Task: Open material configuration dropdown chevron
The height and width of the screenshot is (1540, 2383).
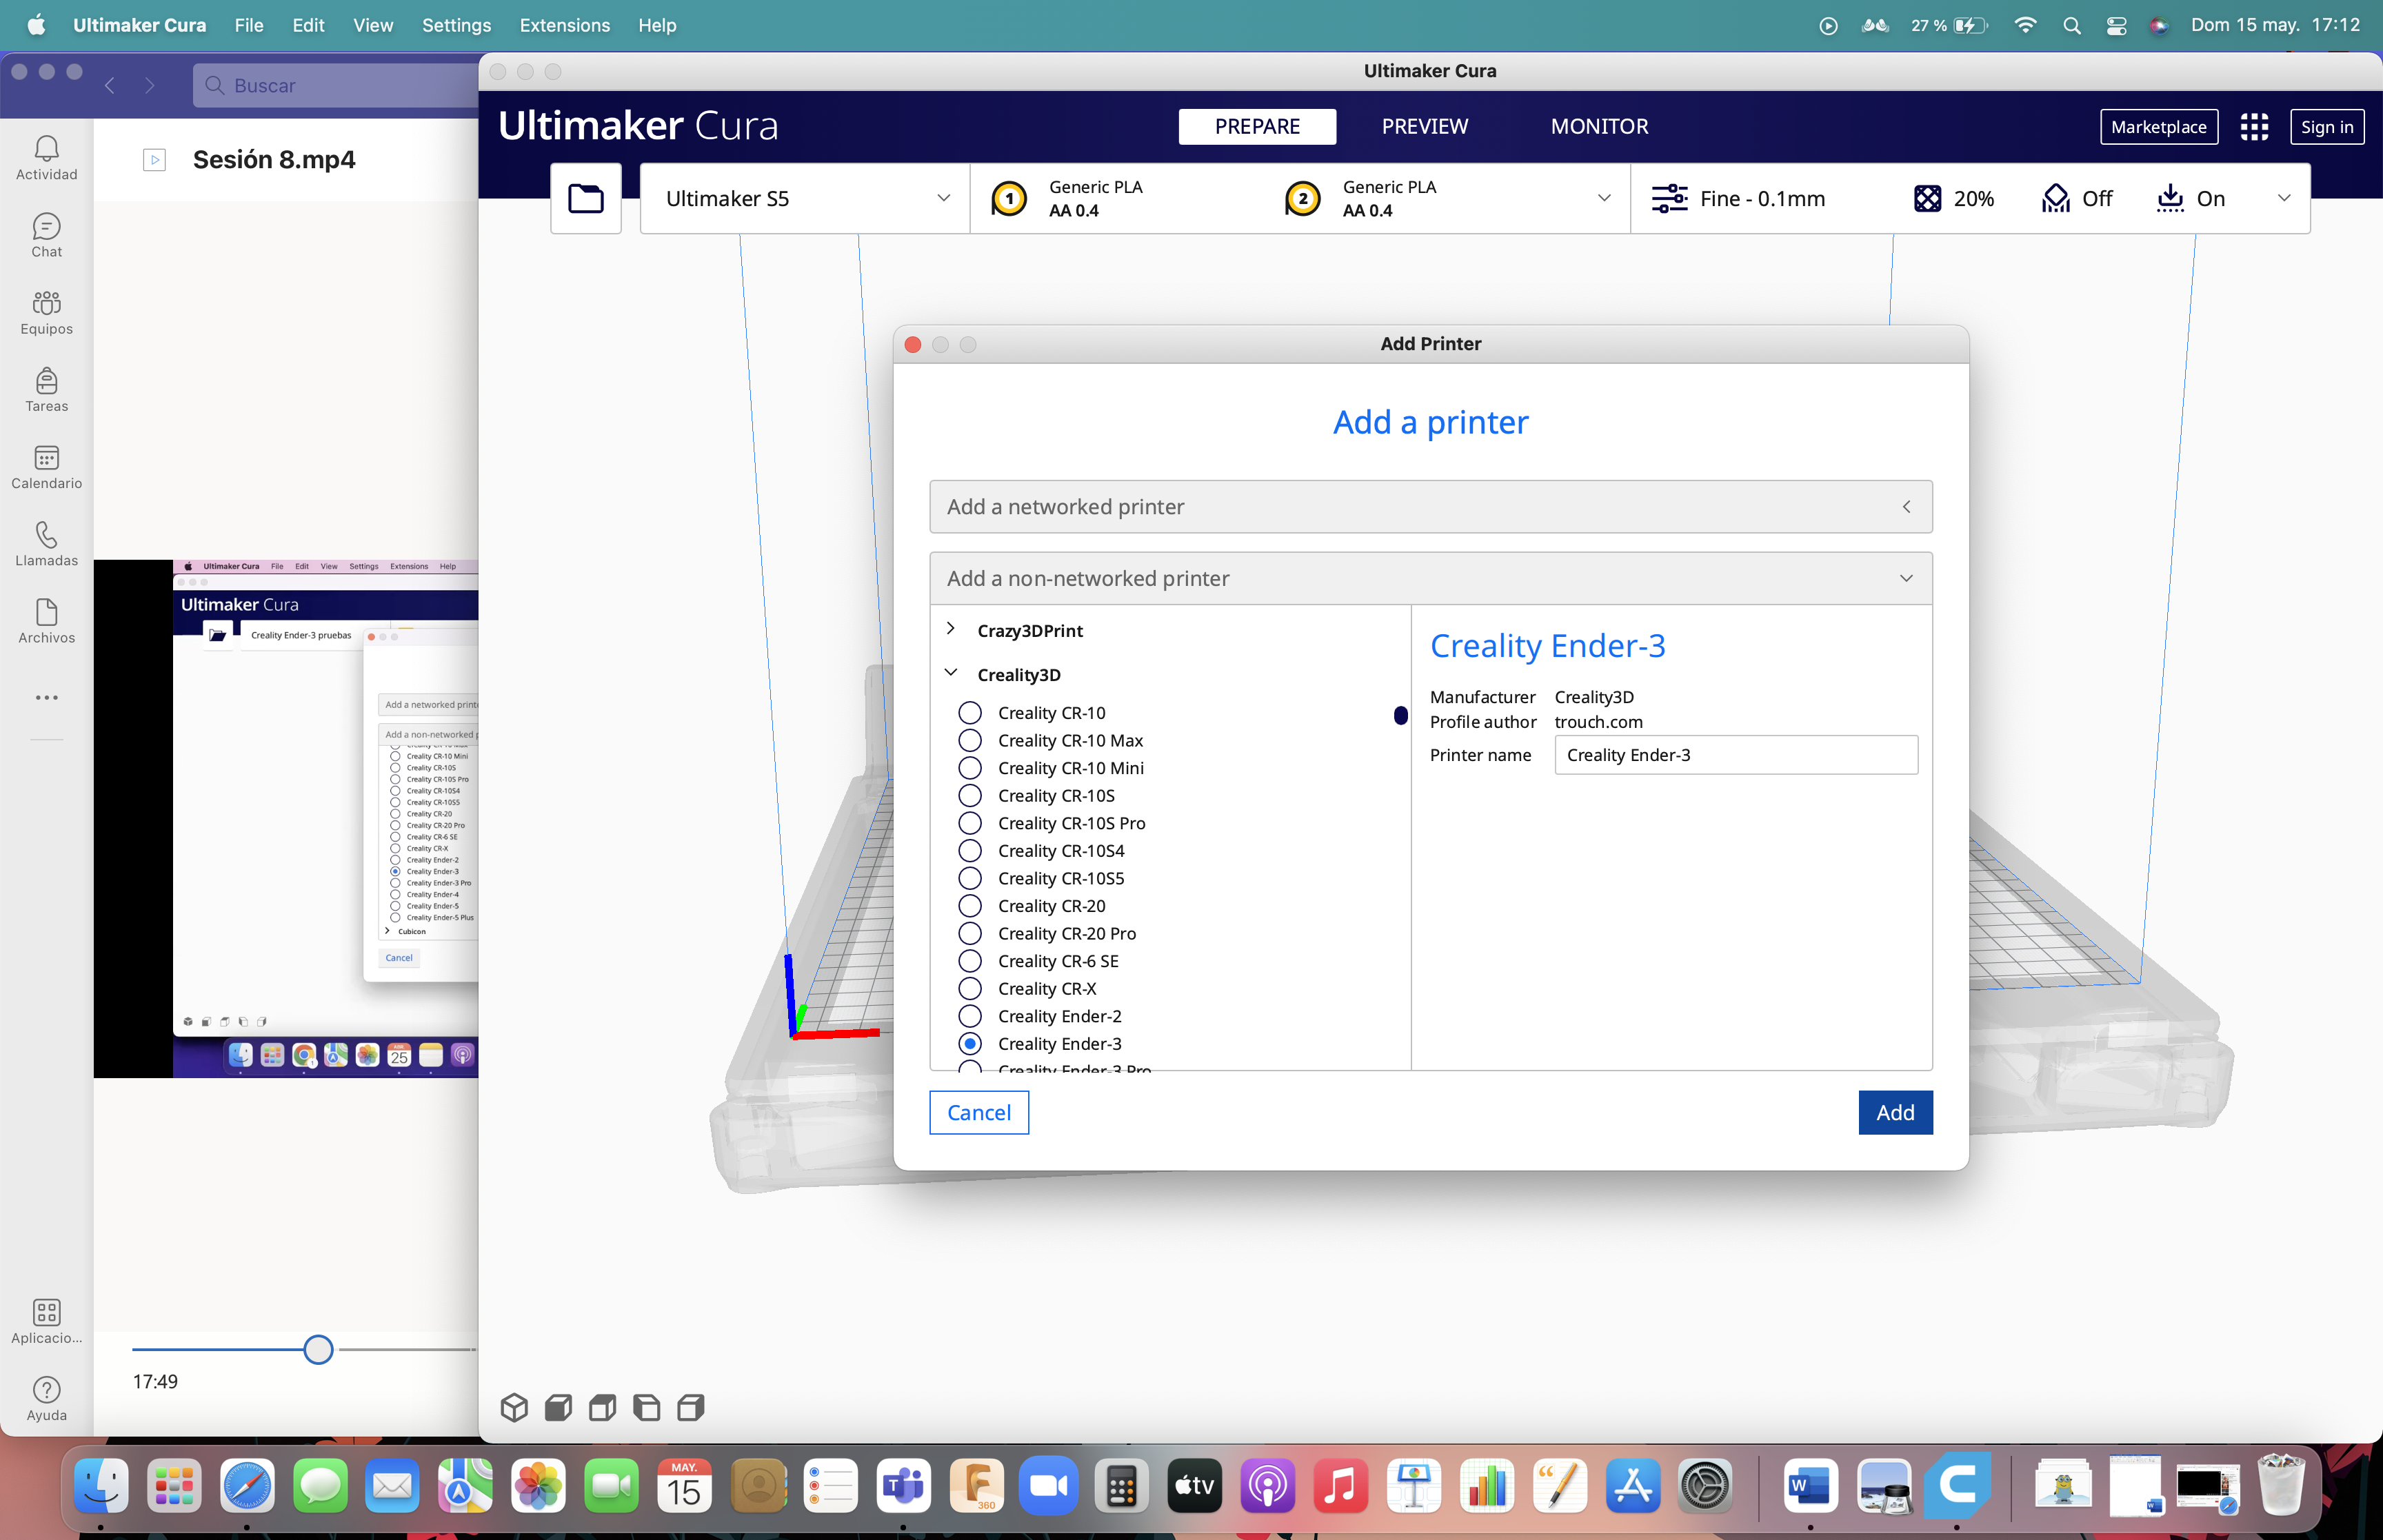Action: (x=1604, y=198)
